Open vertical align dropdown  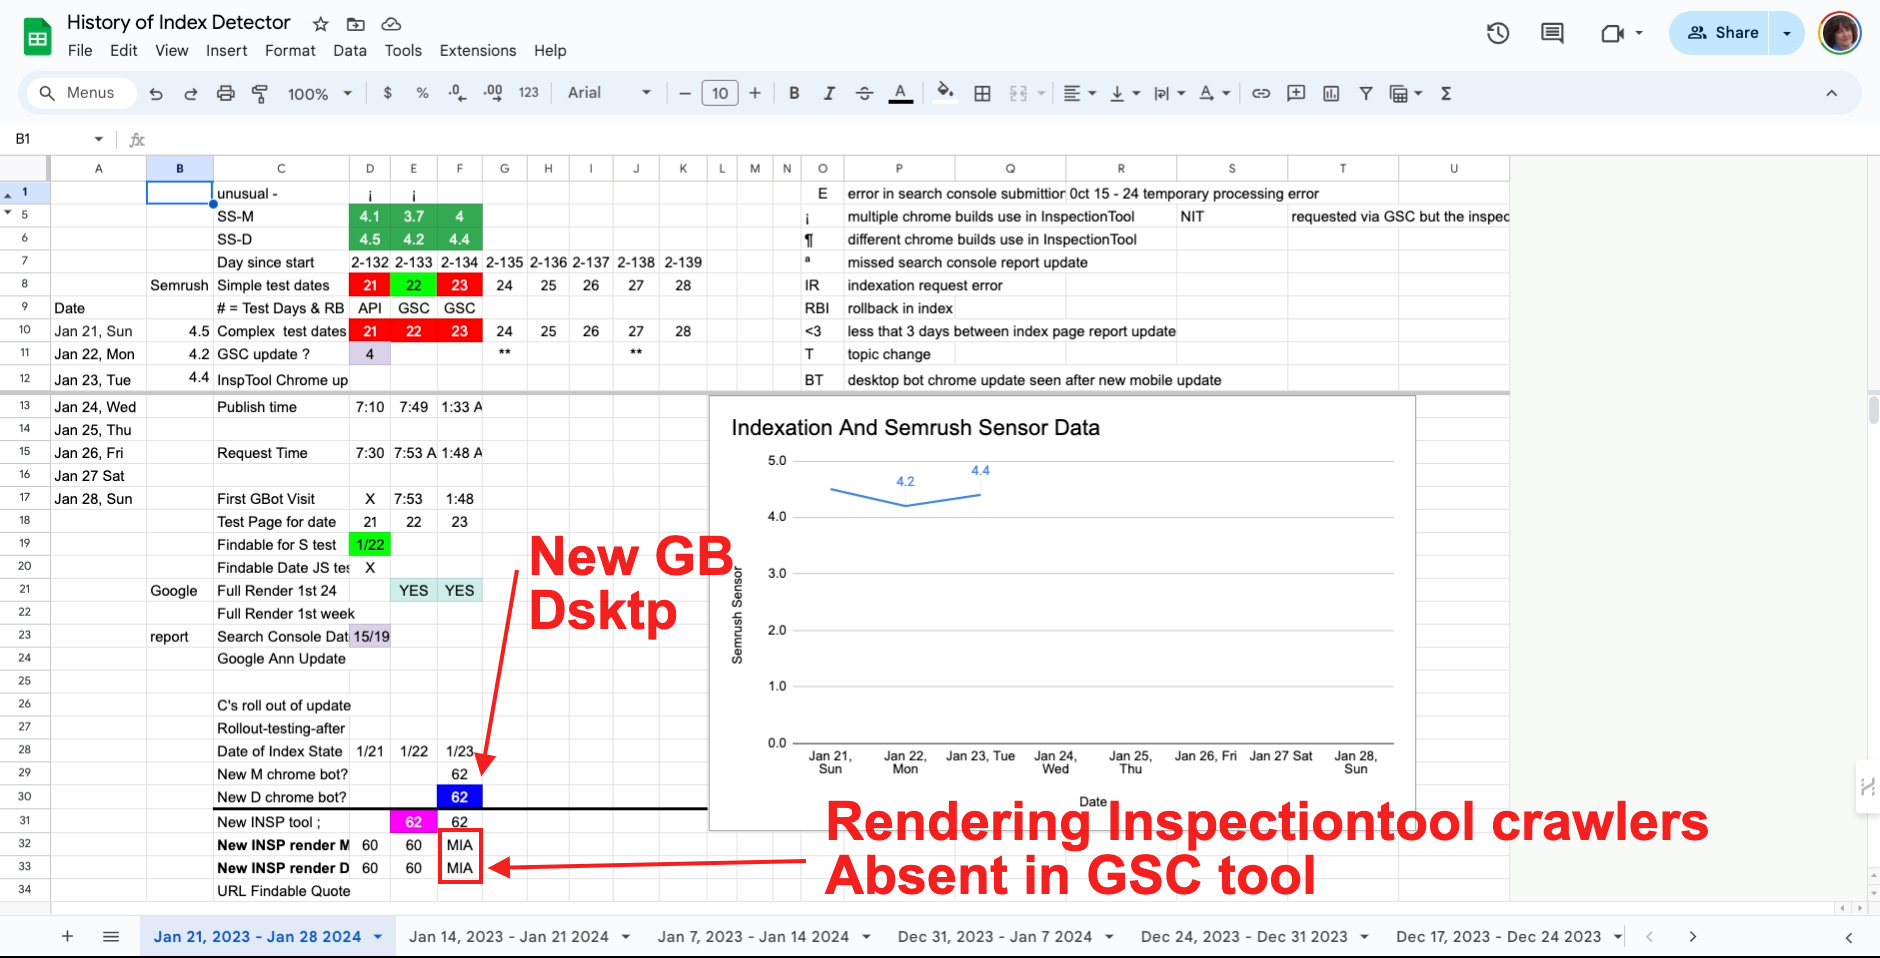pos(1125,93)
